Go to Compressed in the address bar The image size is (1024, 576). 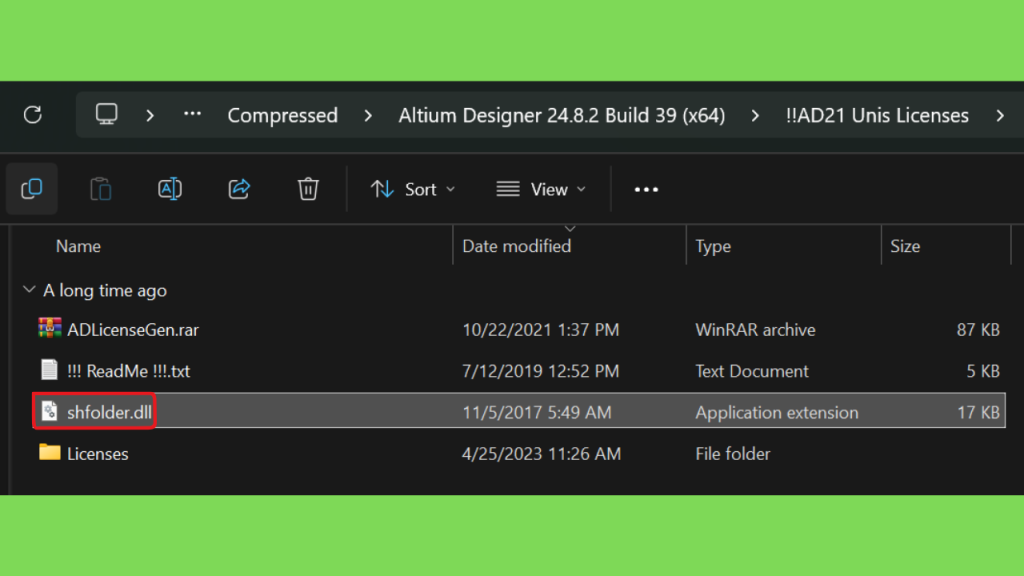point(283,116)
